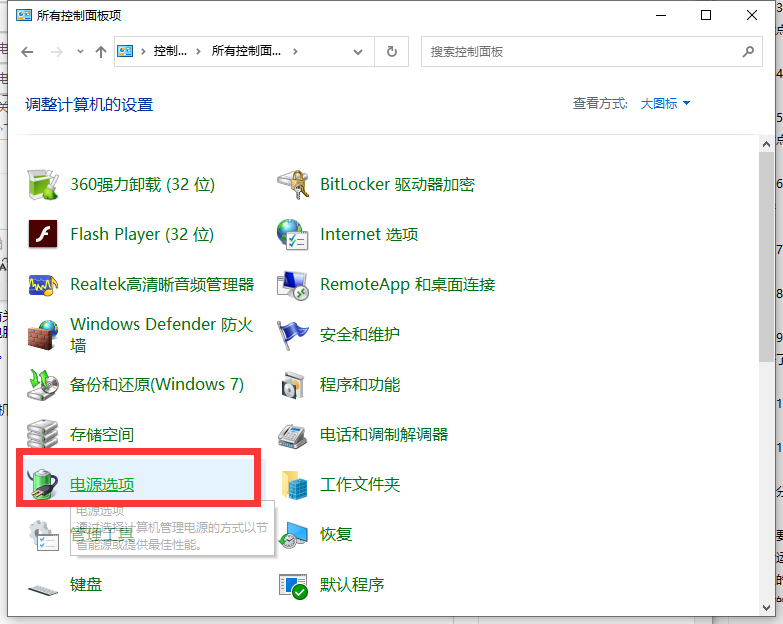The width and height of the screenshot is (783, 624).
Task: Click the 管理工具 gear icon
Action: point(44,536)
